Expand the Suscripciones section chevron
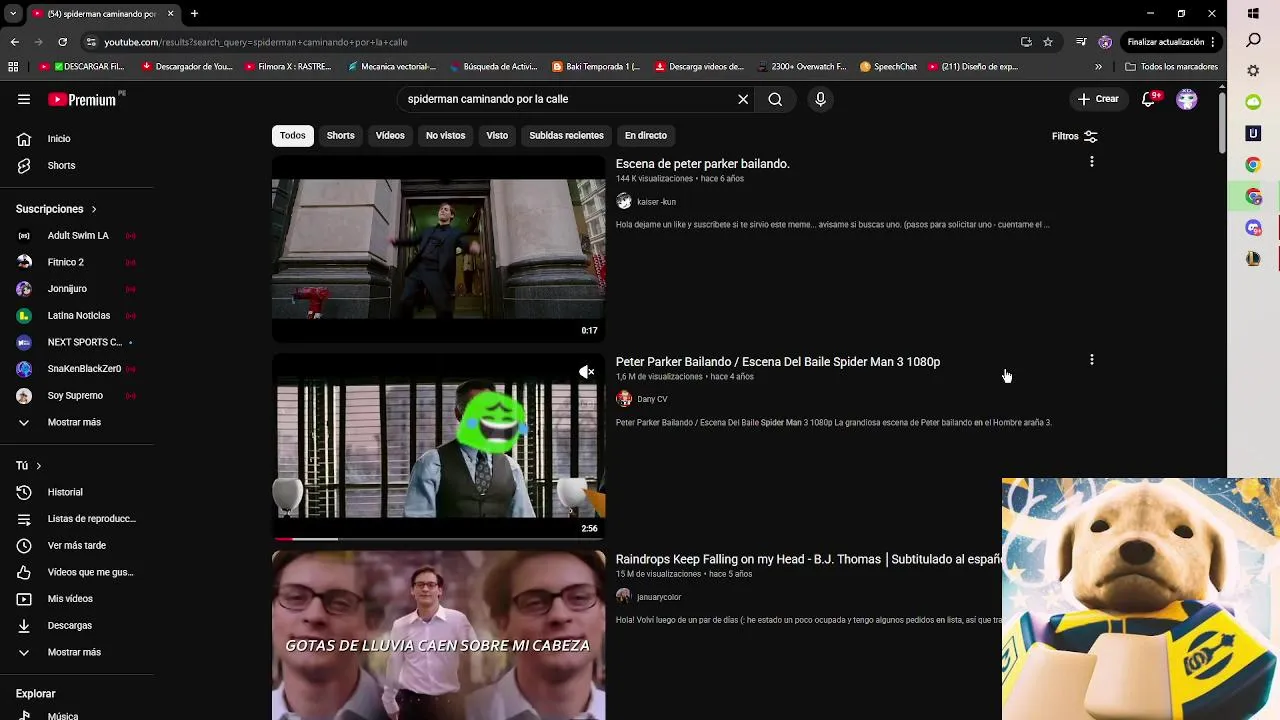The height and width of the screenshot is (720, 1280). [94, 209]
